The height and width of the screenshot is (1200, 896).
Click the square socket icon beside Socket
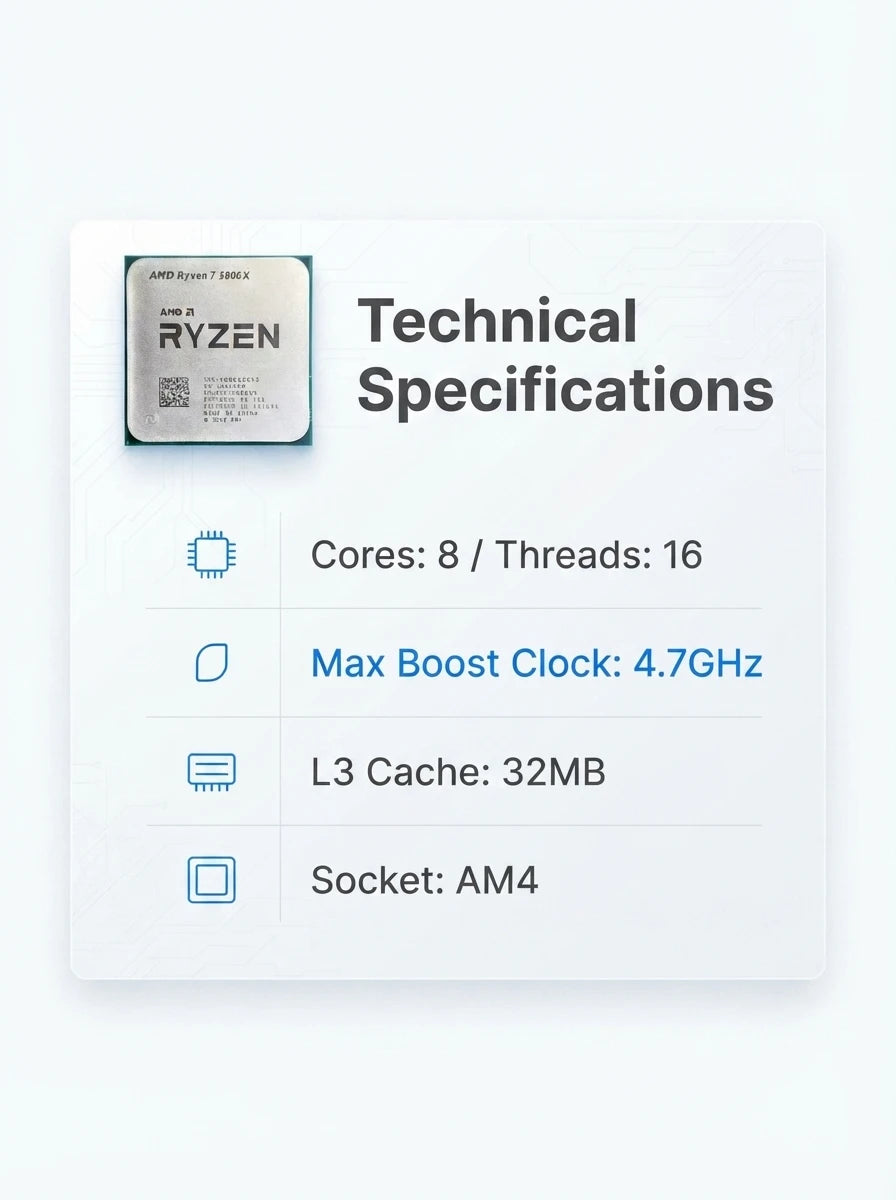tap(212, 880)
